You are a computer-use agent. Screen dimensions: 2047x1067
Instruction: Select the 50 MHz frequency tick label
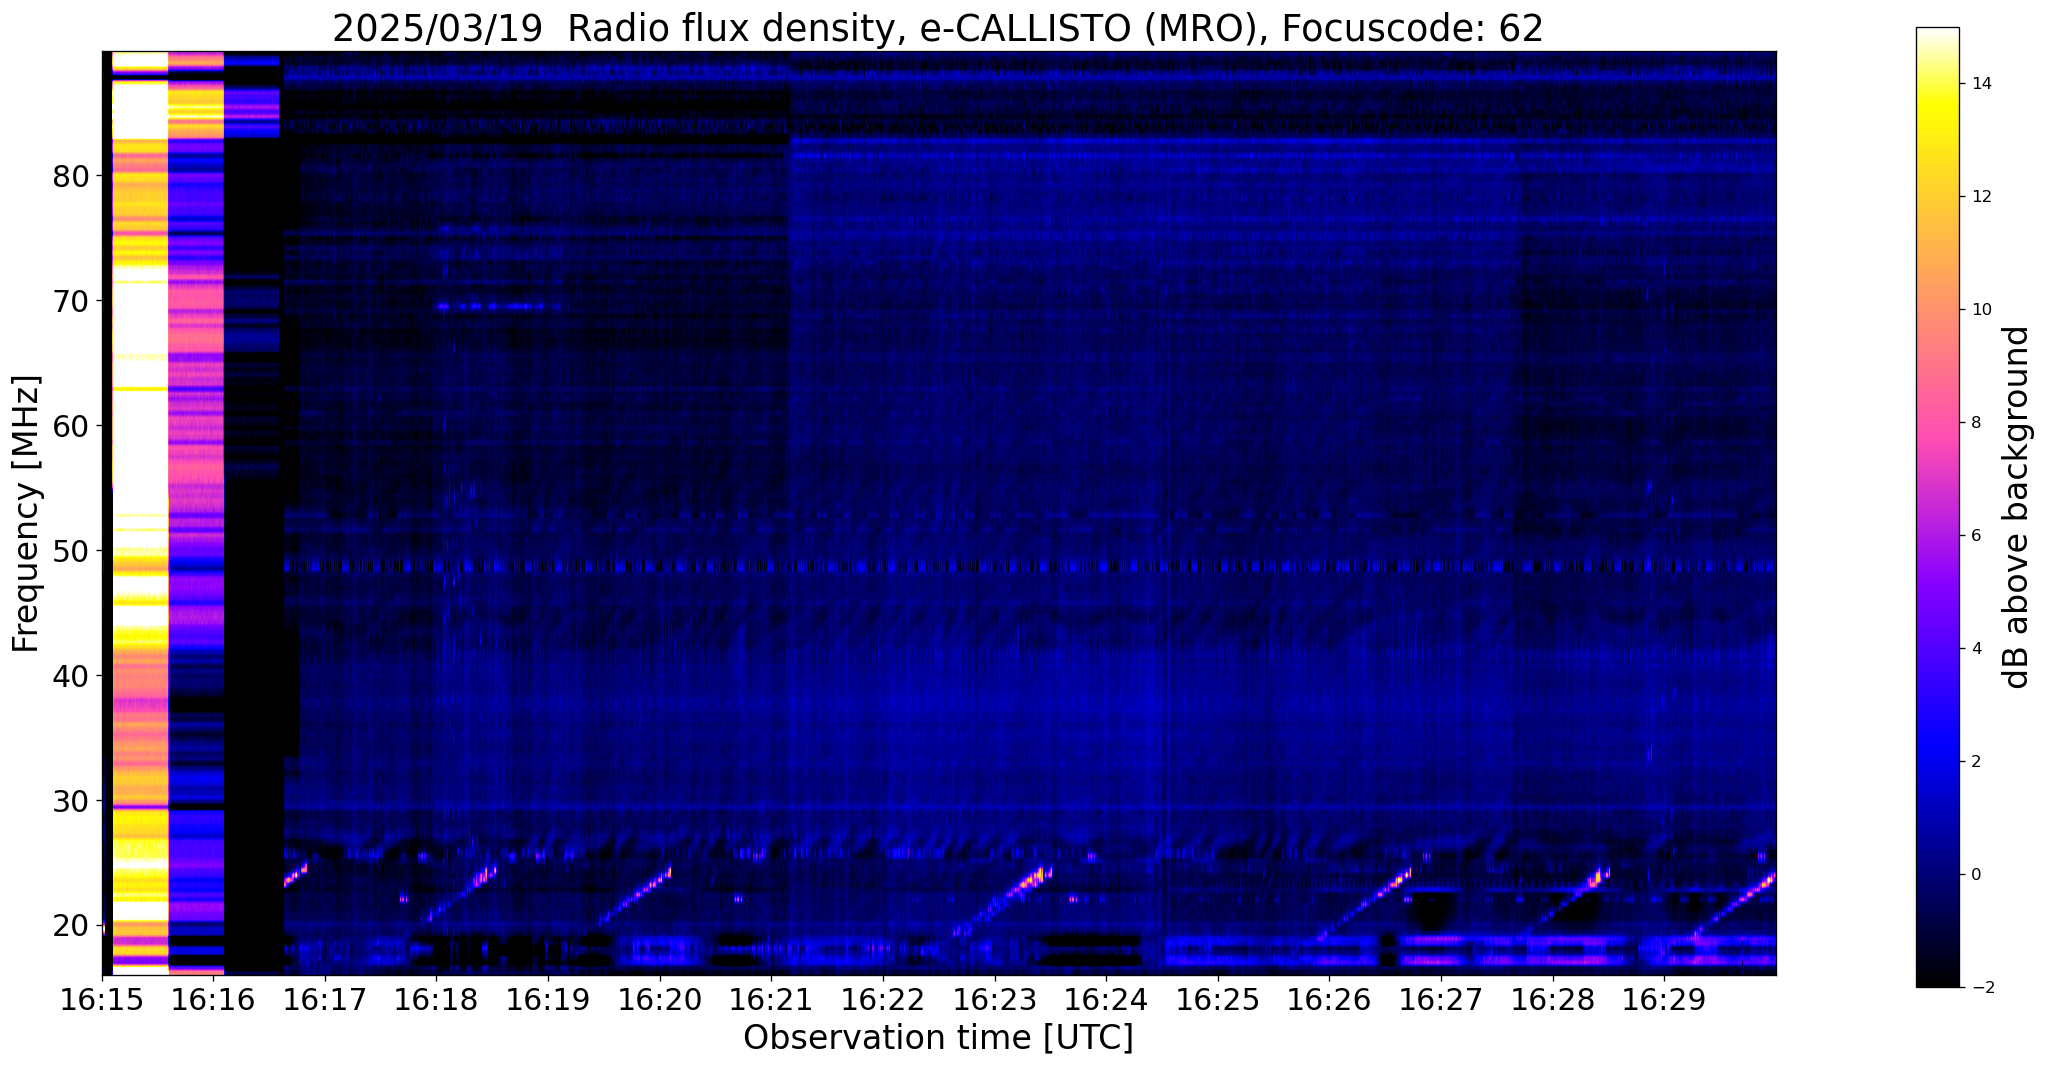coord(72,551)
